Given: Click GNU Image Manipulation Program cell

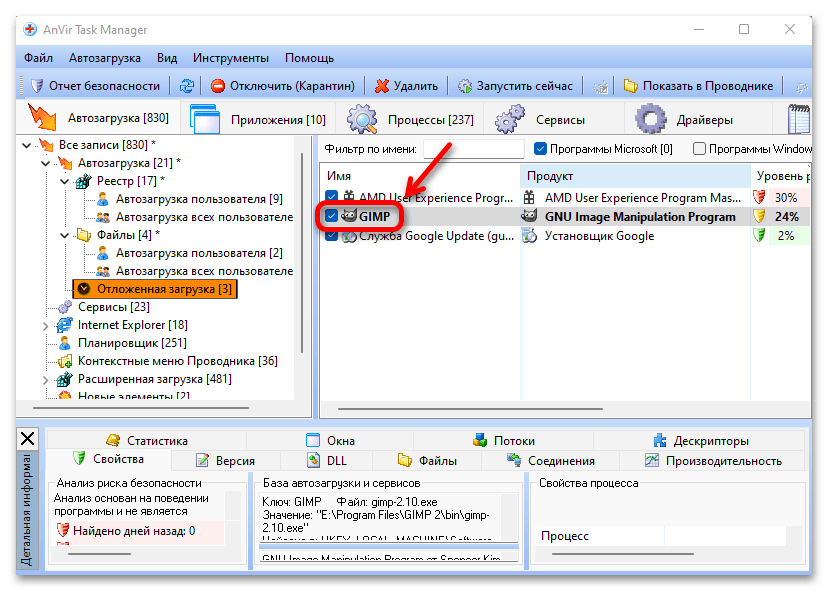Looking at the screenshot, I should coord(640,217).
